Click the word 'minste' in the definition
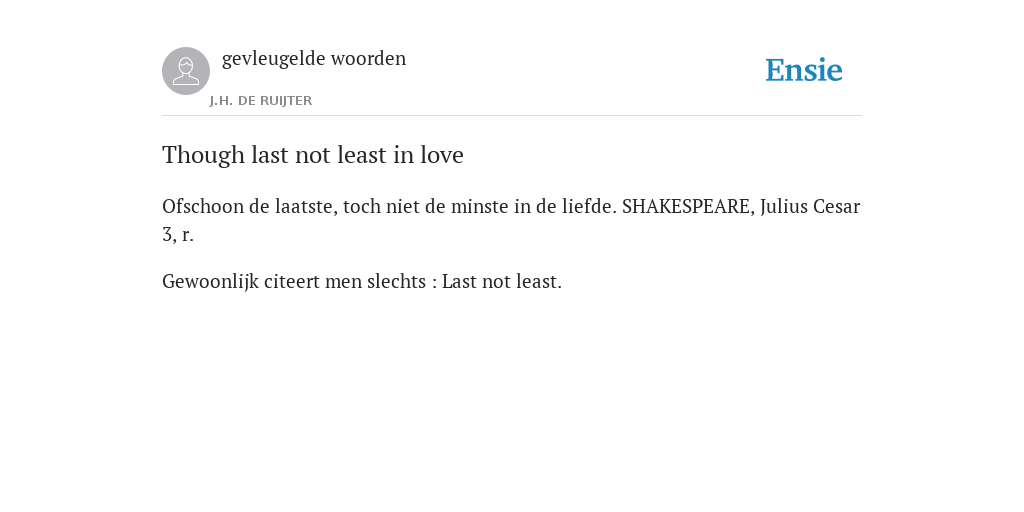This screenshot has width=1024, height=512. (476, 206)
